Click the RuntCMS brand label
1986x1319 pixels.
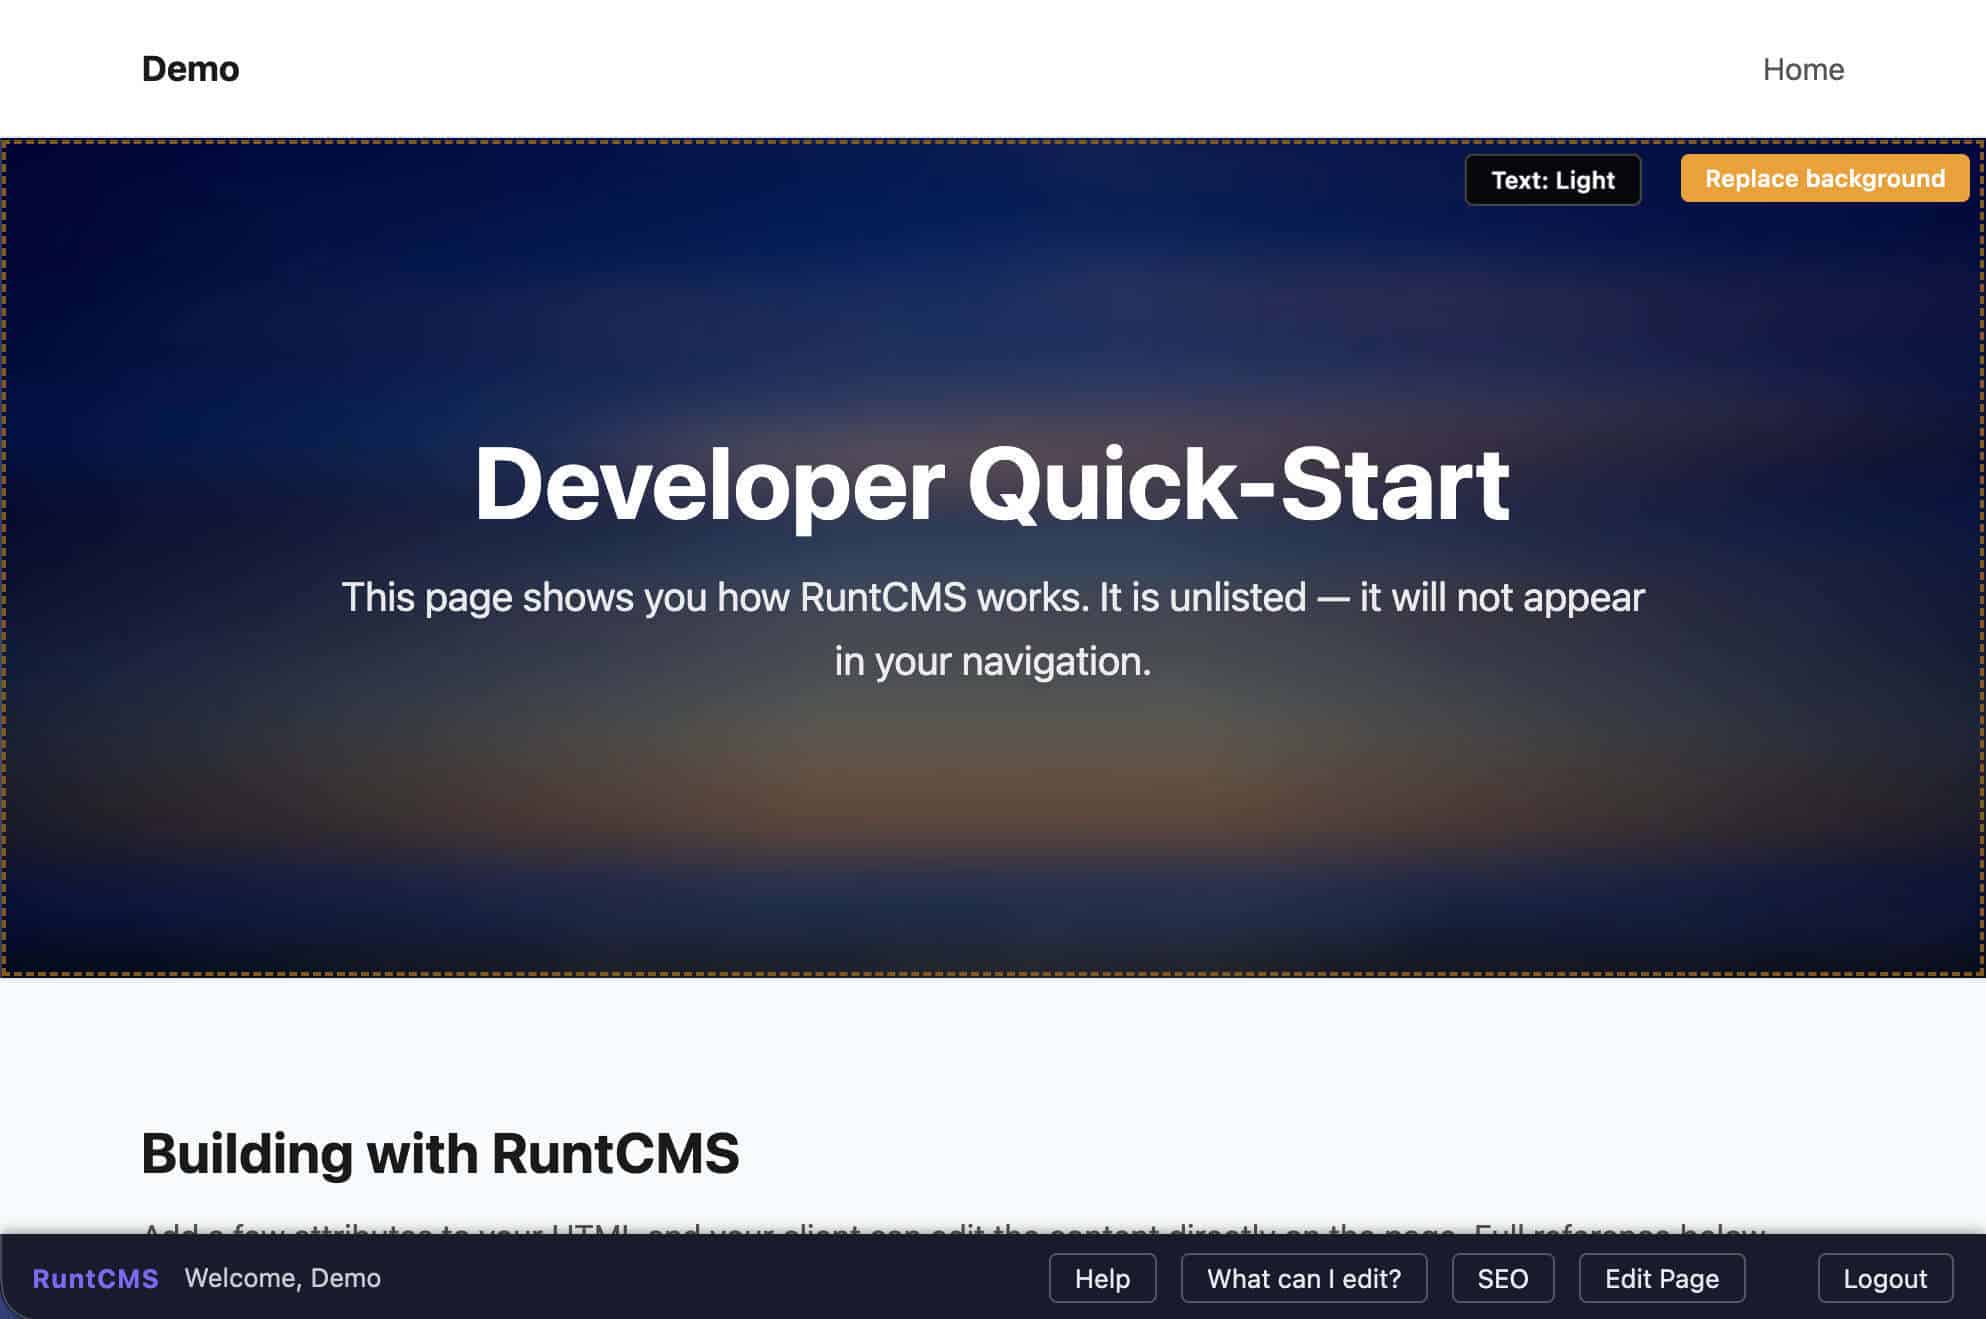coord(95,1277)
